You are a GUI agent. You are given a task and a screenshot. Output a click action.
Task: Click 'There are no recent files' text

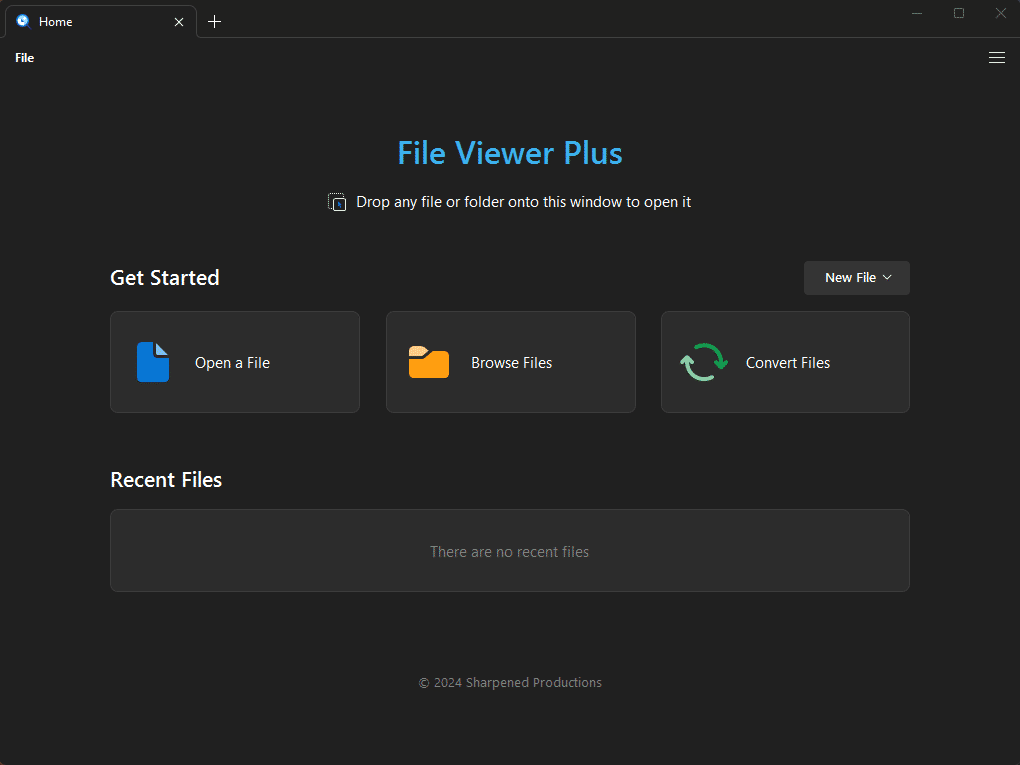coord(509,552)
